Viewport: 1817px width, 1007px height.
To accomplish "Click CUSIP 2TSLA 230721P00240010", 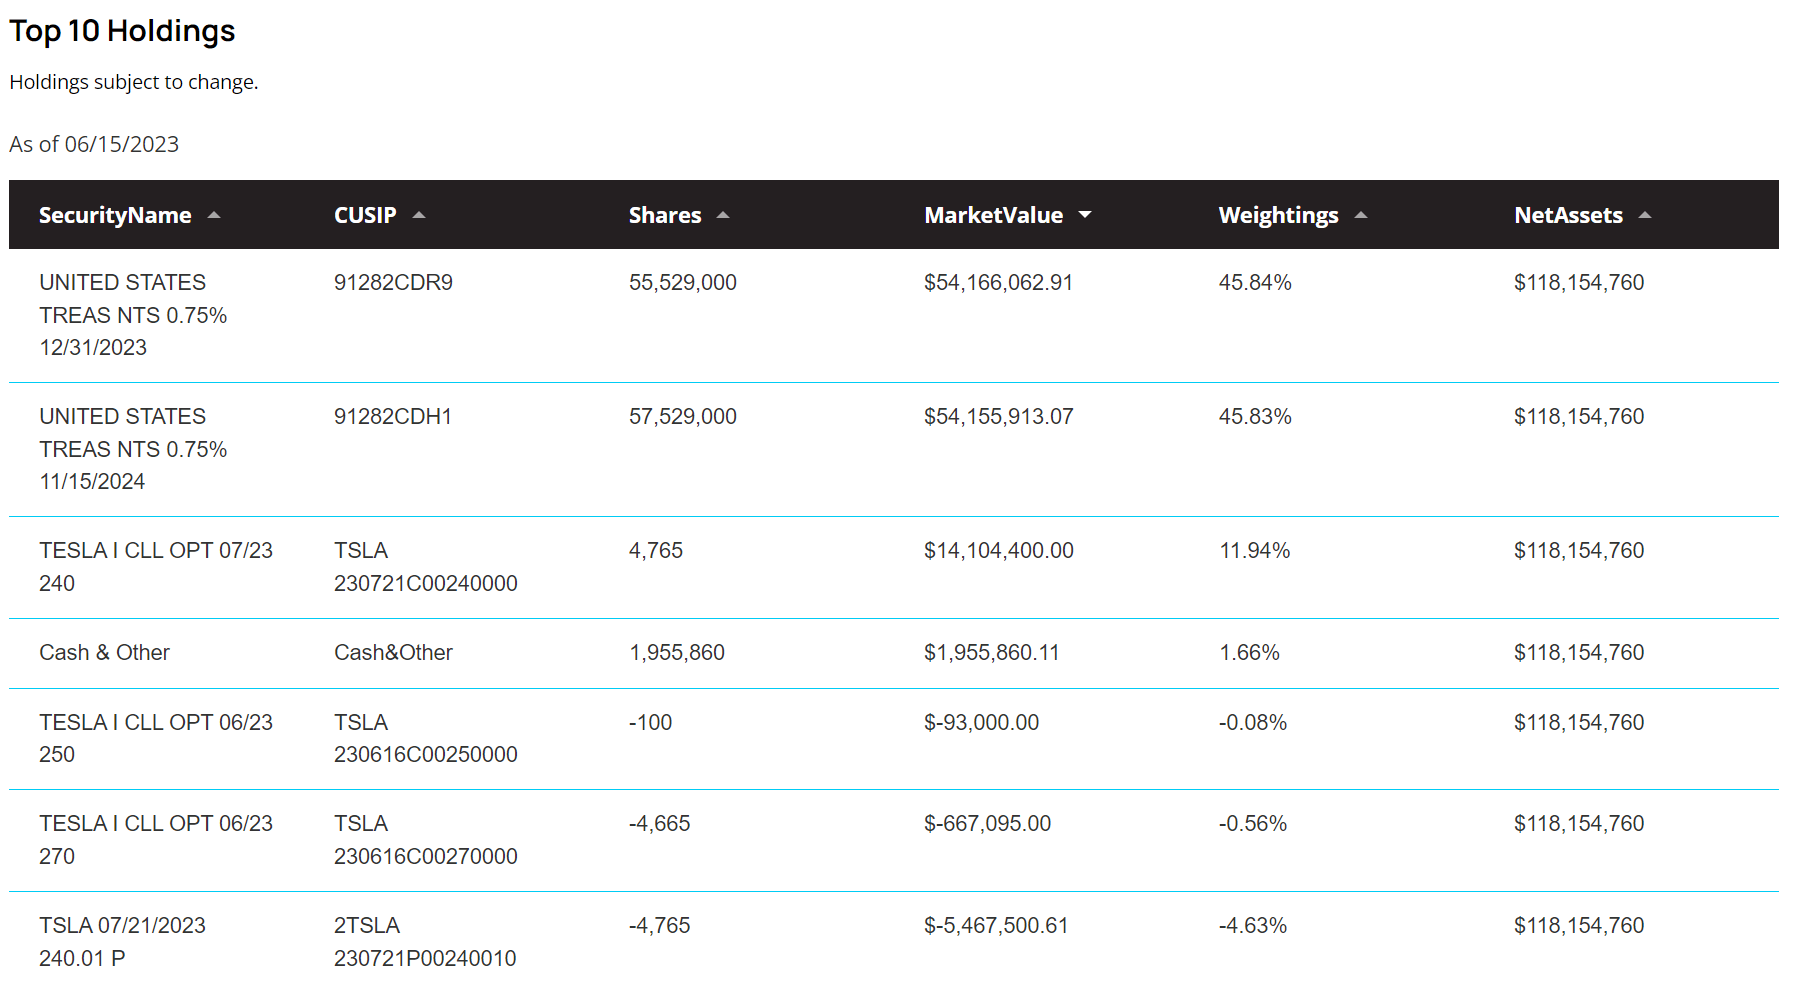I will pos(425,942).
